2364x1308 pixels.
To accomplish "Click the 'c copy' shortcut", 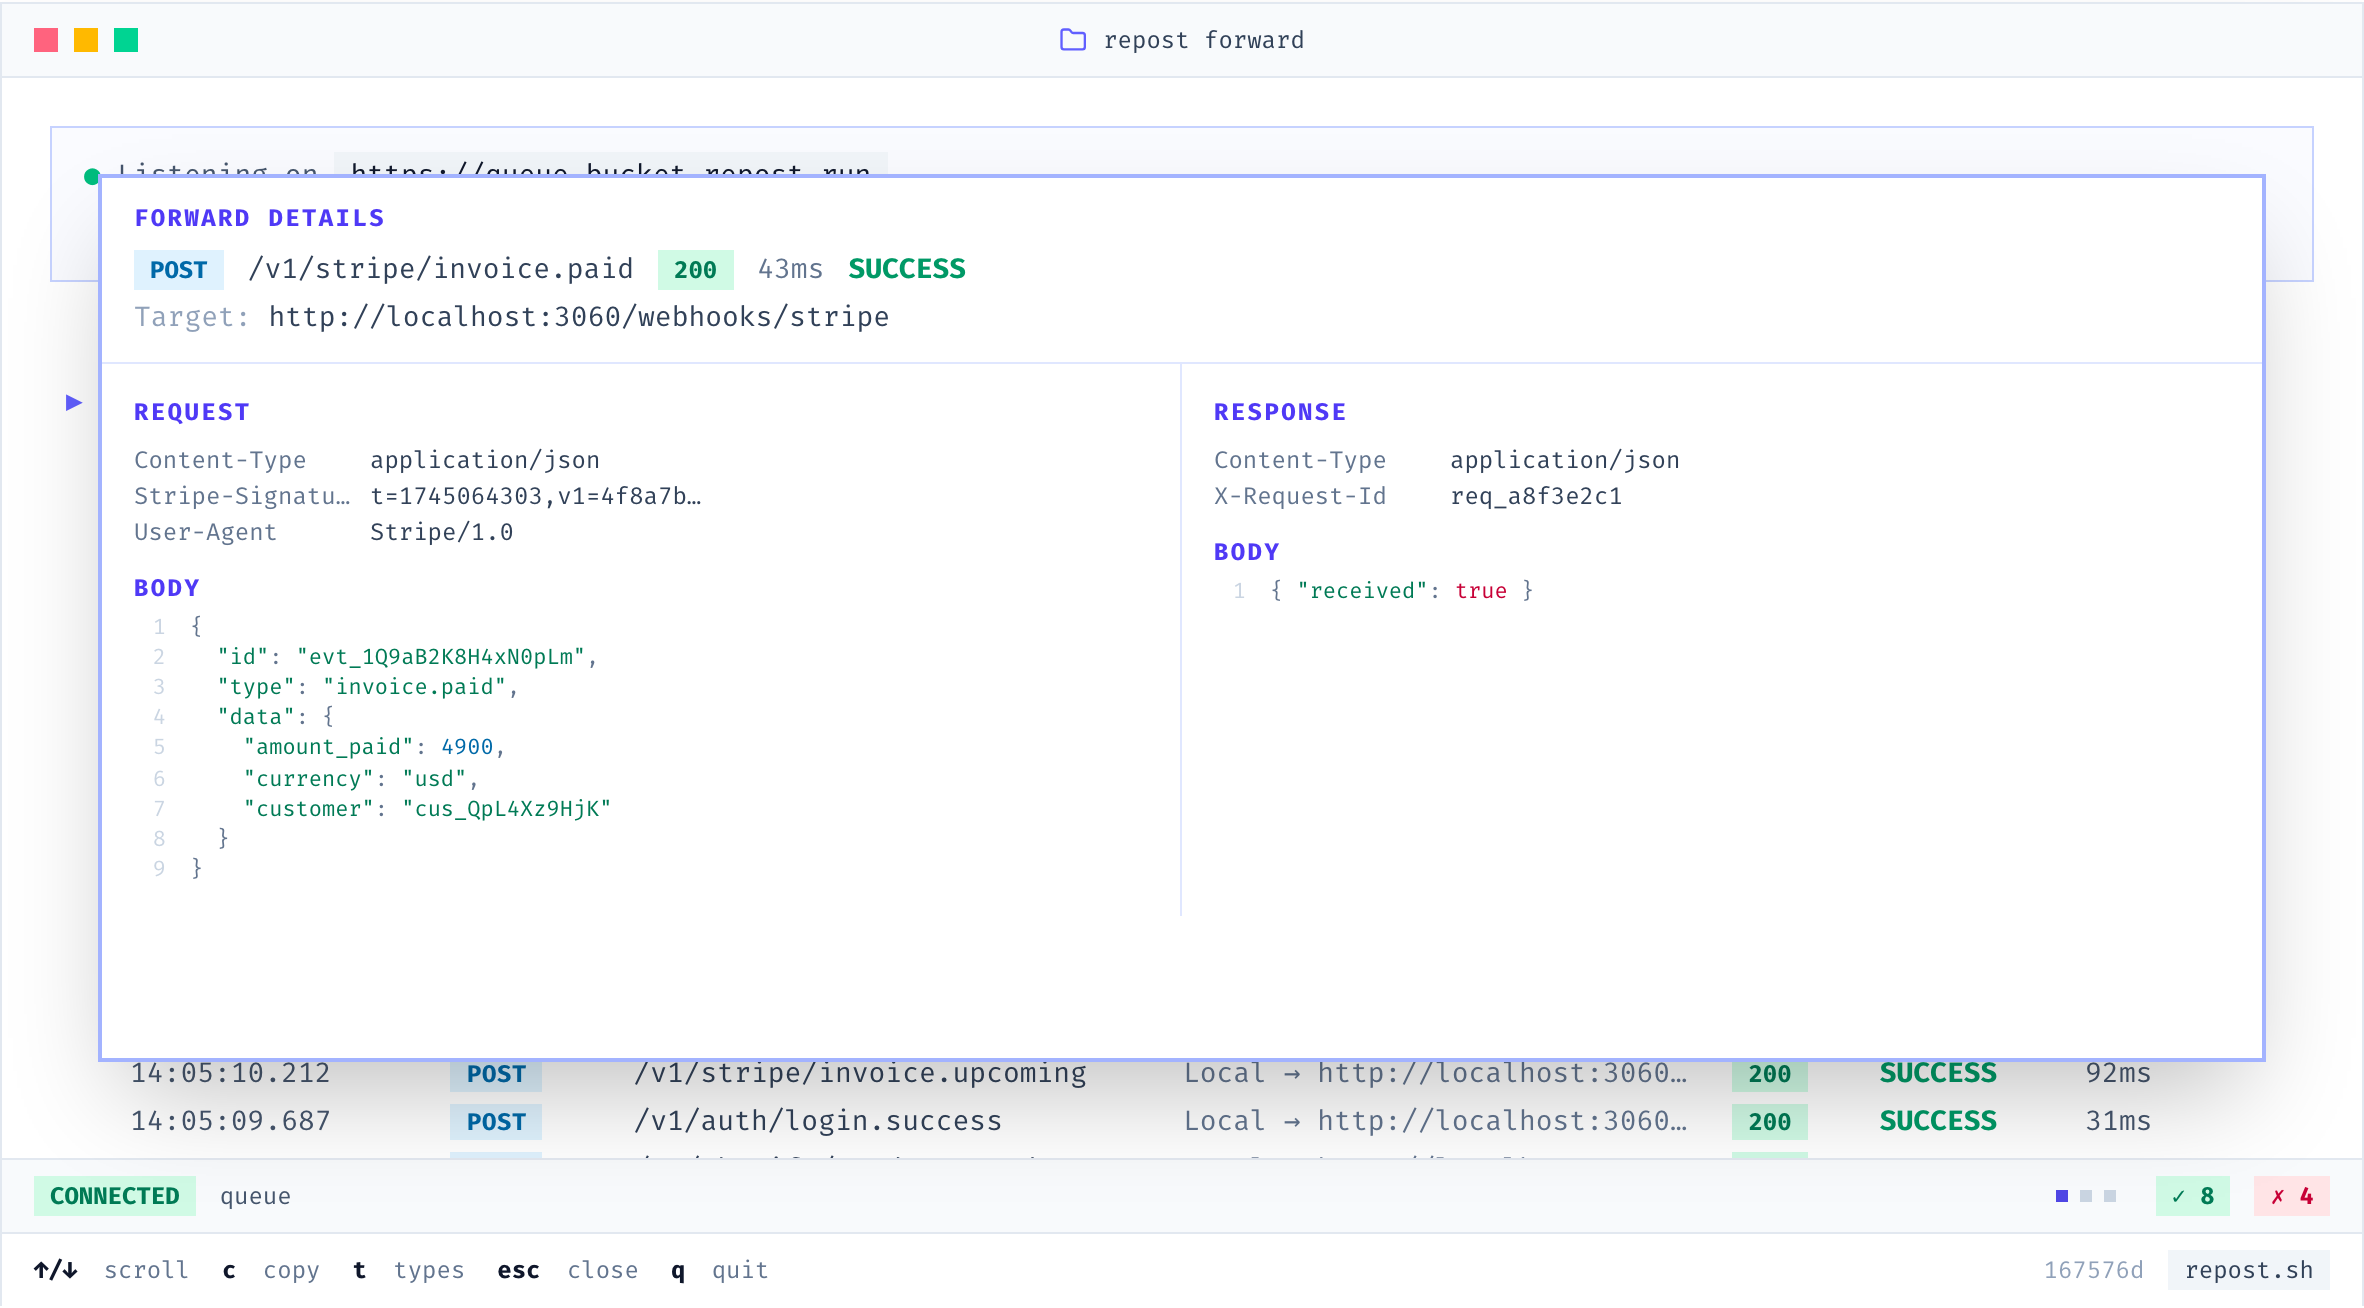I will click(x=271, y=1270).
